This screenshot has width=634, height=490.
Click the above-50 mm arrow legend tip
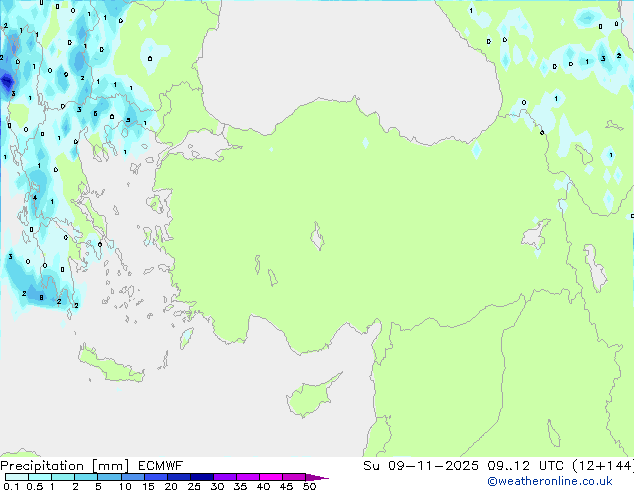317,477
